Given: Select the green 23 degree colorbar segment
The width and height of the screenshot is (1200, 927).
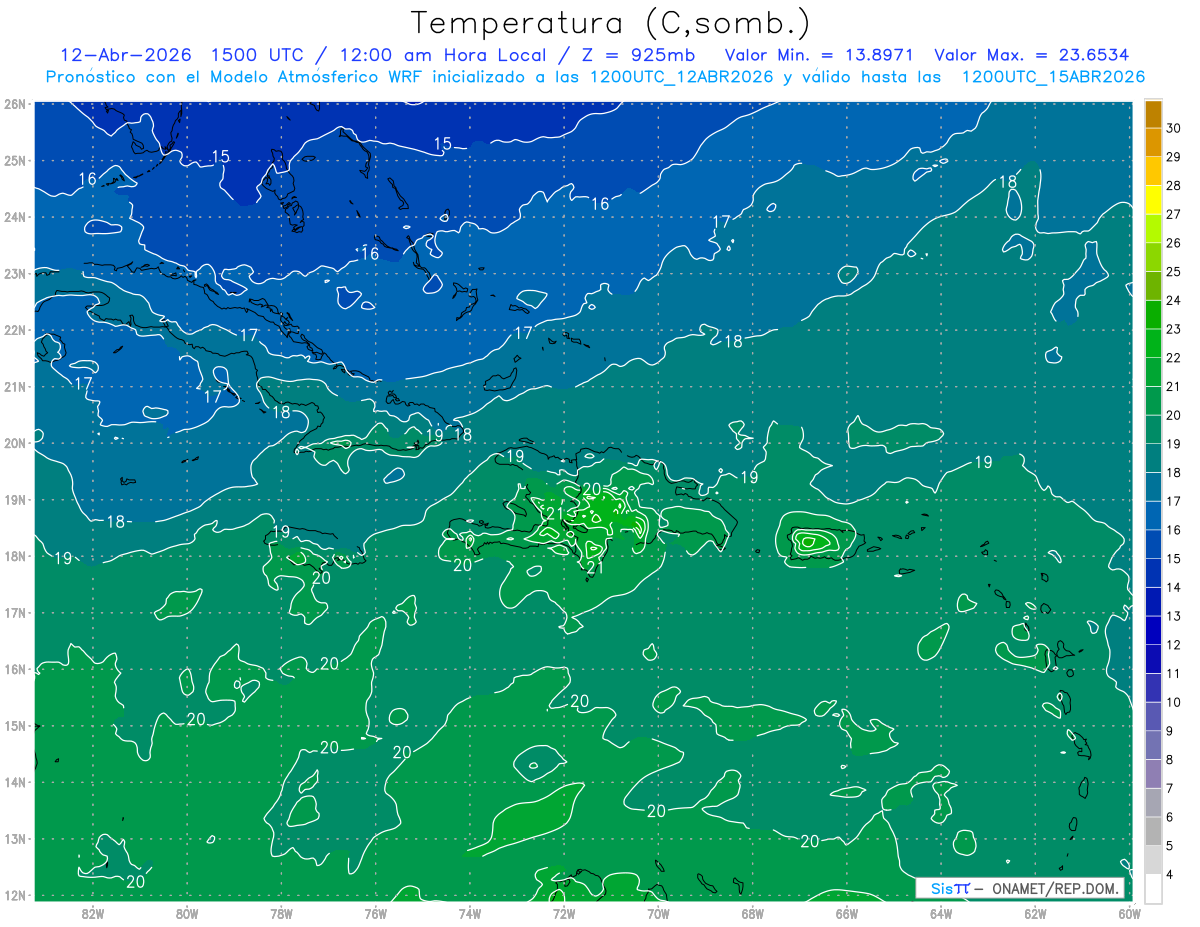Looking at the screenshot, I should (x=1153, y=315).
